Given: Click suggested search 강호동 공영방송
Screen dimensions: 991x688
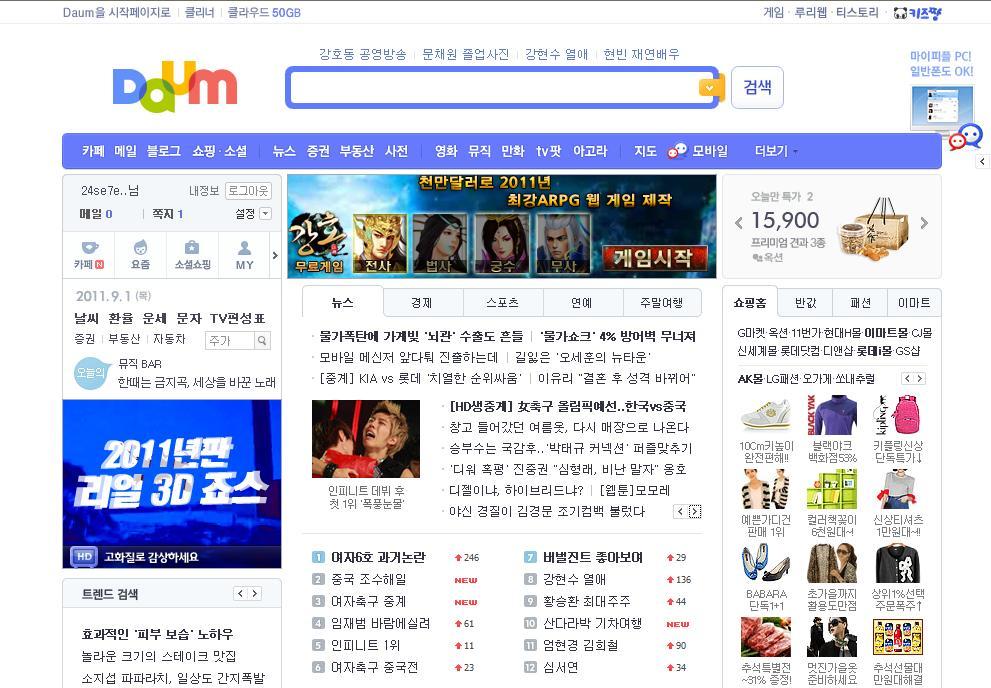Looking at the screenshot, I should (363, 54).
